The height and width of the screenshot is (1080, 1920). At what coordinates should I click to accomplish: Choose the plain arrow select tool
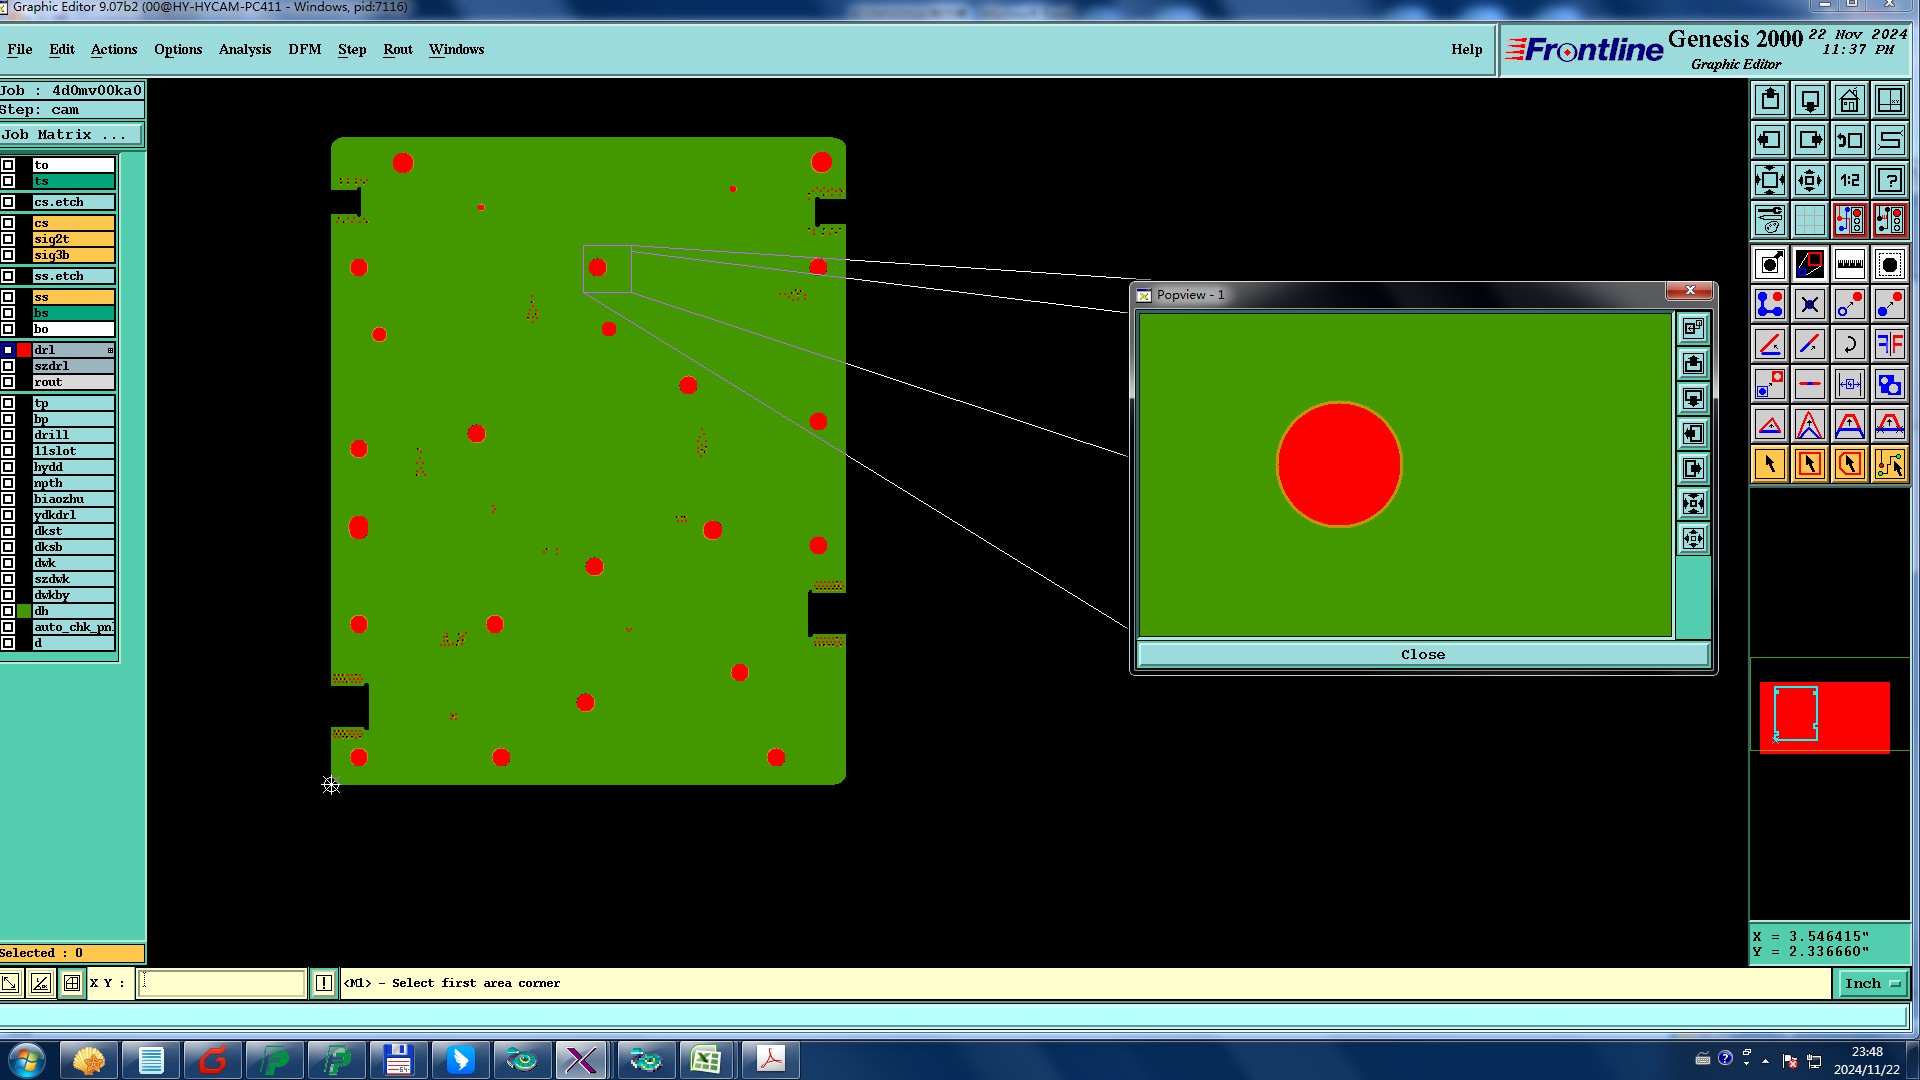(x=1769, y=465)
